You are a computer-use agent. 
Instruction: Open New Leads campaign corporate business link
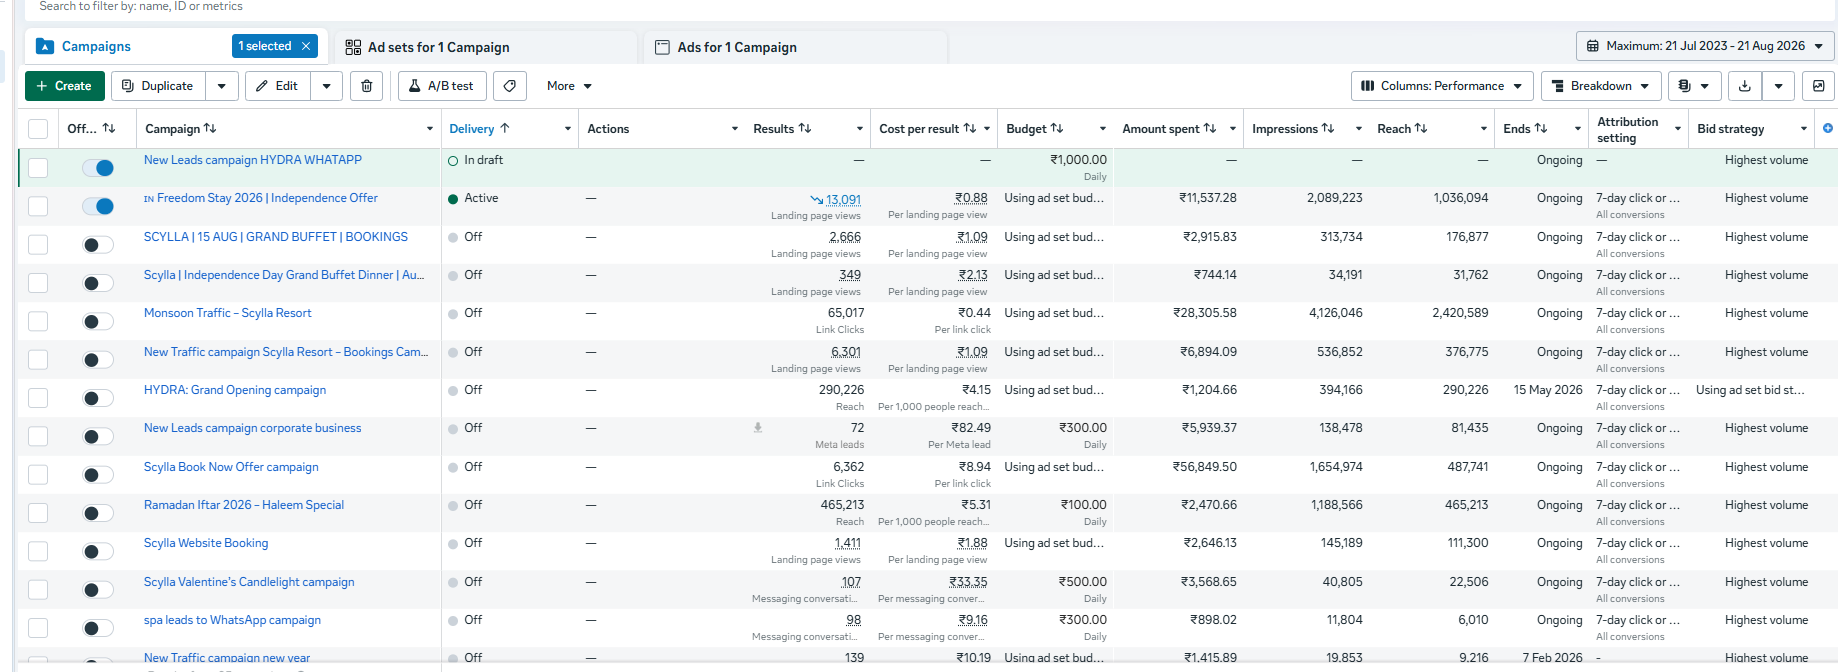(x=253, y=428)
